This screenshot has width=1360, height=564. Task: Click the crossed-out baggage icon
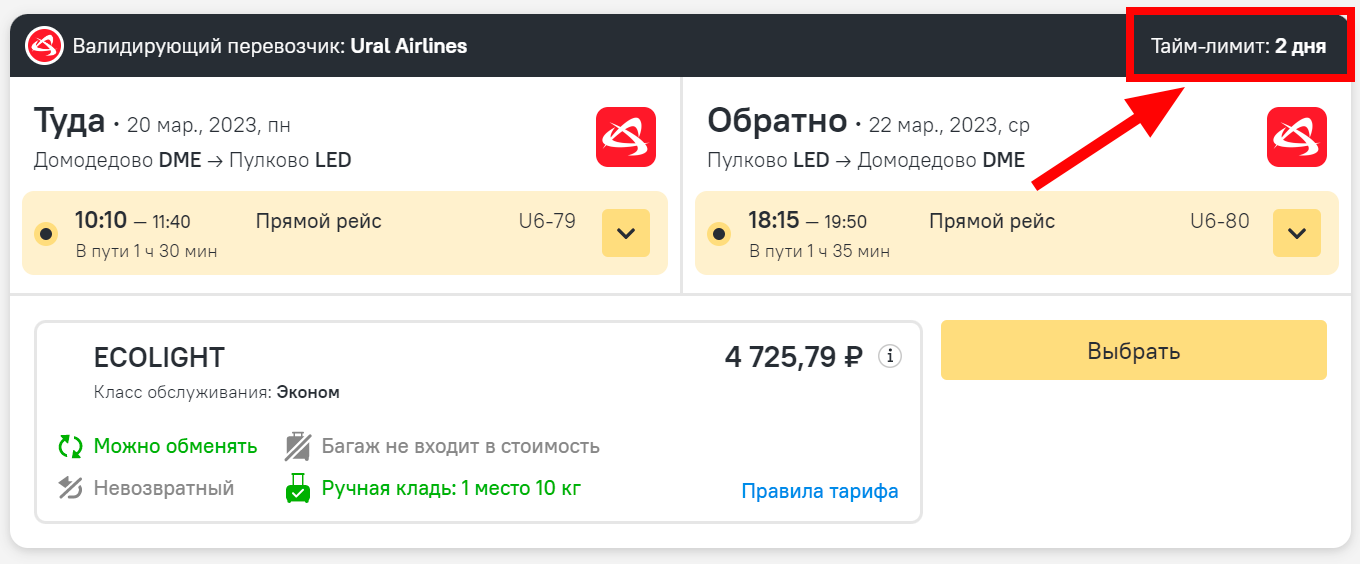298,446
